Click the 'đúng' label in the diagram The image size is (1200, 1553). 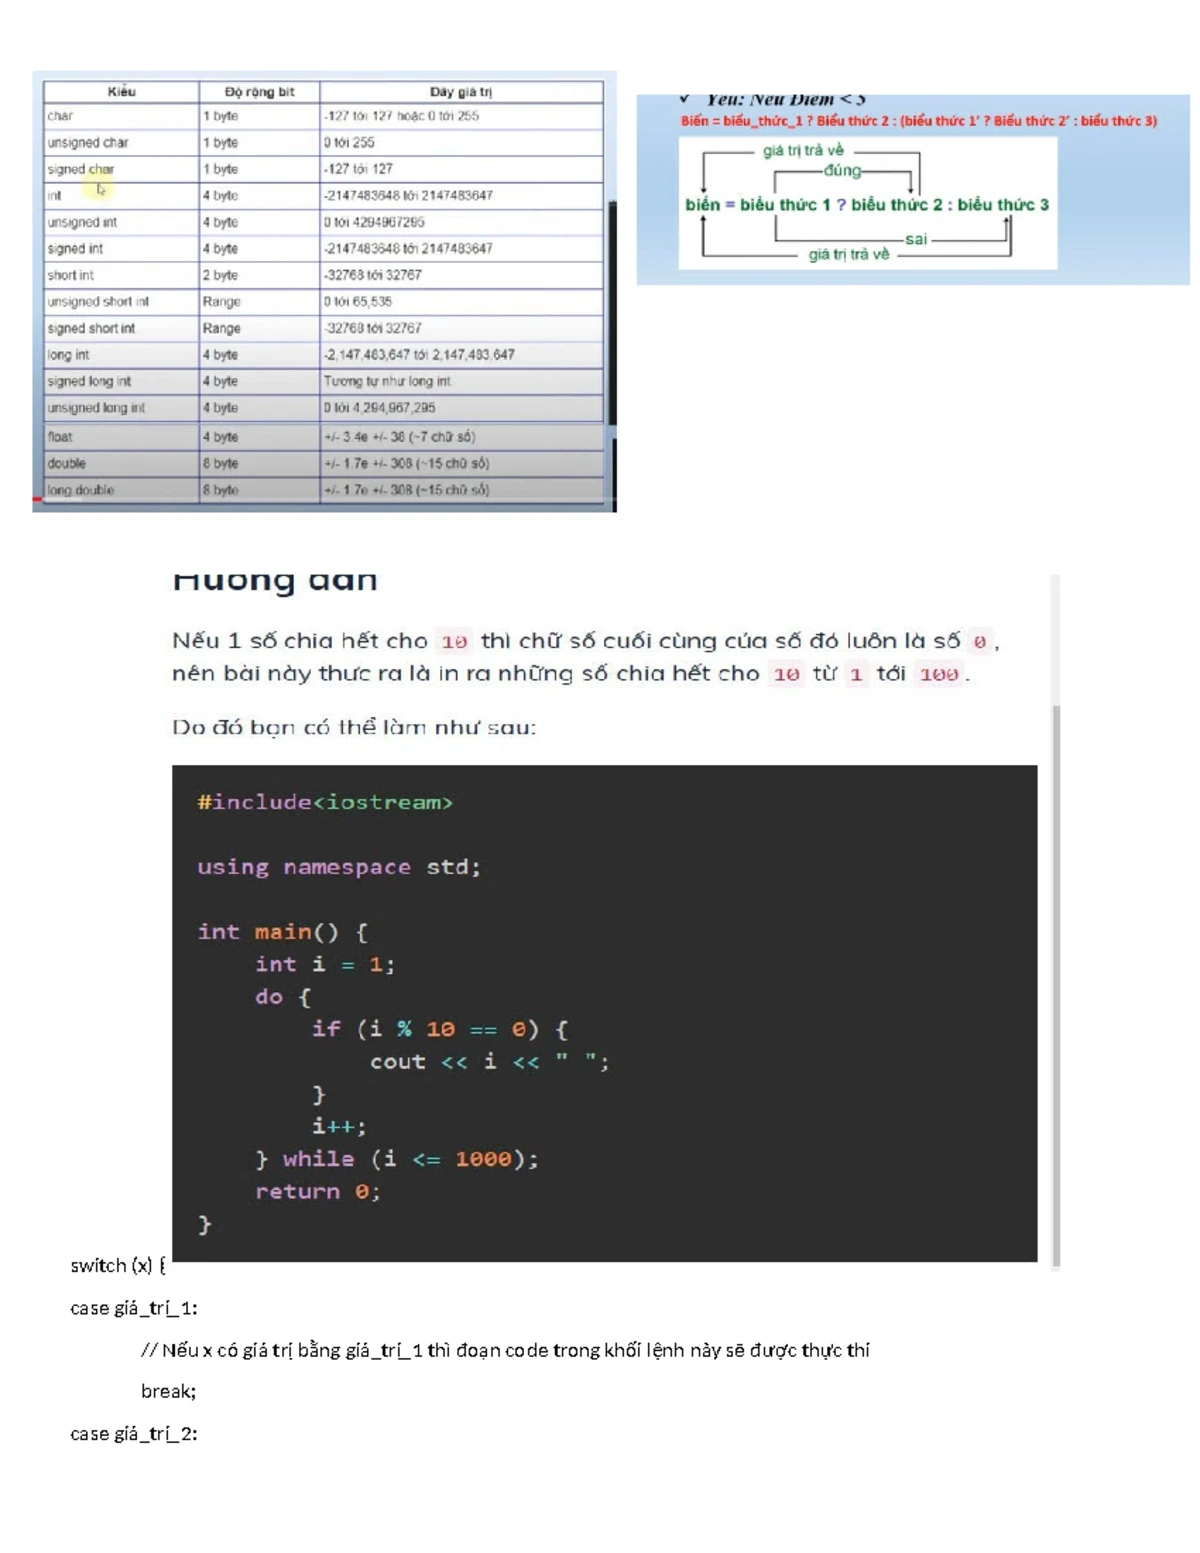click(x=843, y=171)
